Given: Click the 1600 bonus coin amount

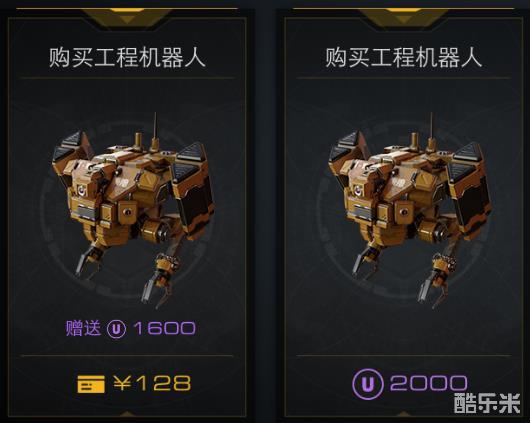Looking at the screenshot, I should [x=164, y=328].
